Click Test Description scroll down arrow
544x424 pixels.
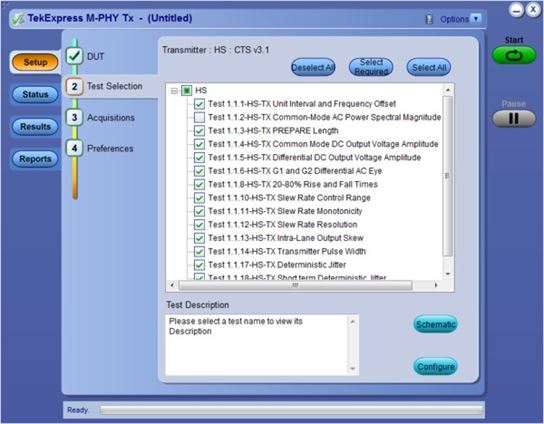point(352,368)
